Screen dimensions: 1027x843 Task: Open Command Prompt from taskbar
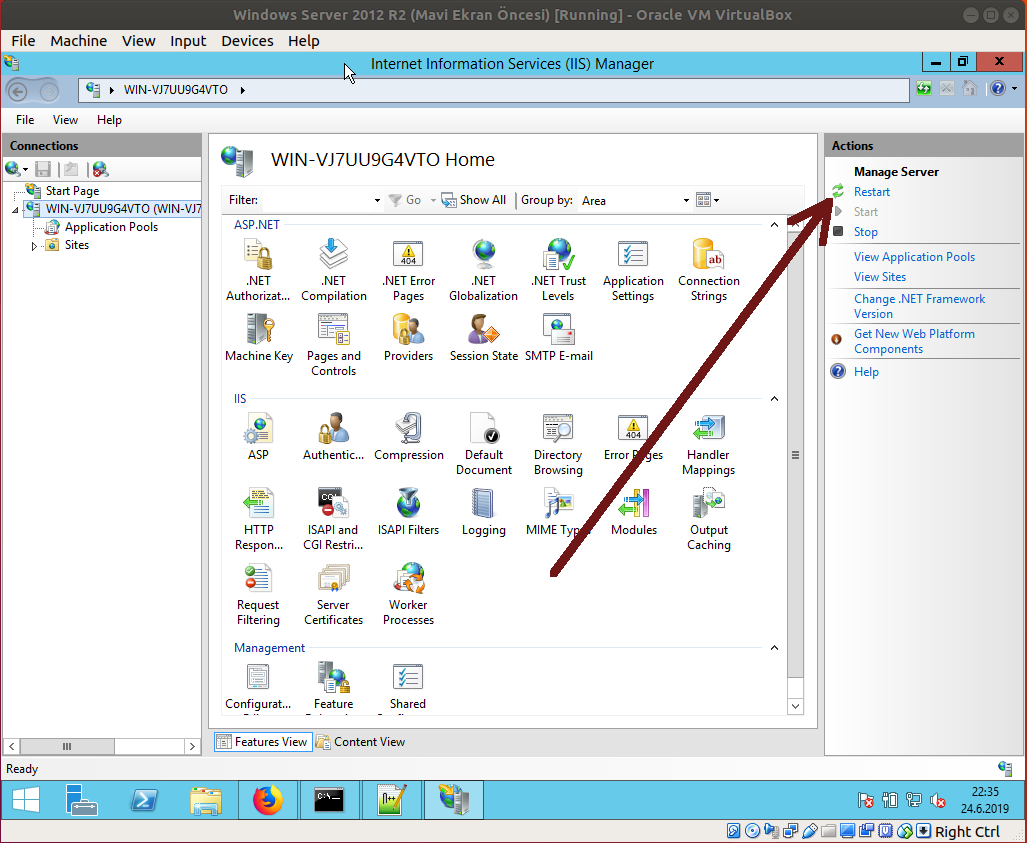329,800
